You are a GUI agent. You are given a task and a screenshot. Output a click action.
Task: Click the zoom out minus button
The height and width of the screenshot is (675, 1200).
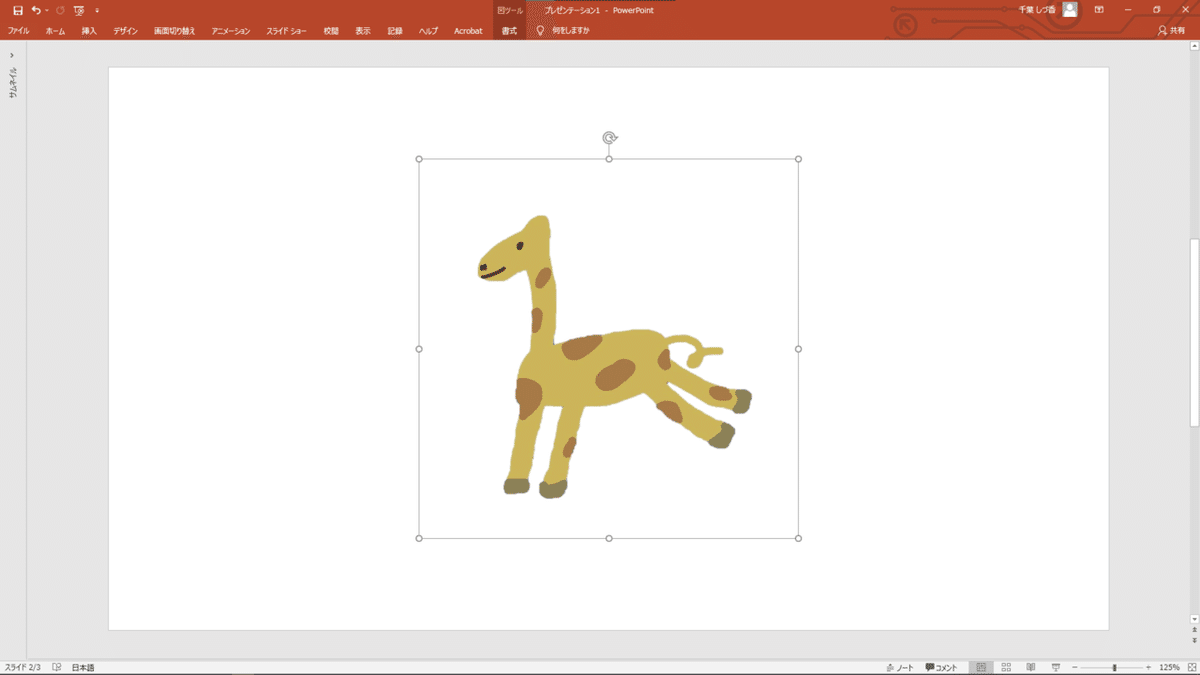coord(1074,667)
